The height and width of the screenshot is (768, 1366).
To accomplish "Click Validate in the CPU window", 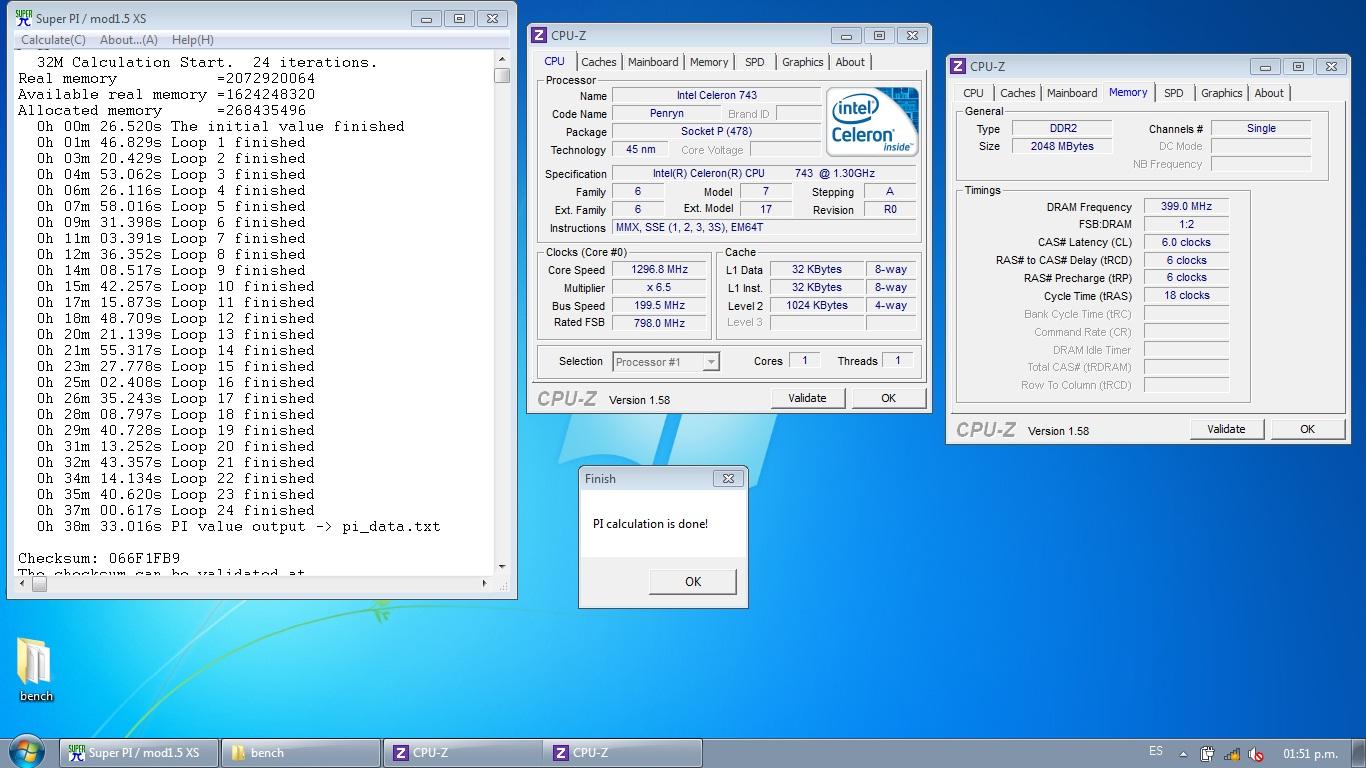I will pyautogui.click(x=807, y=398).
